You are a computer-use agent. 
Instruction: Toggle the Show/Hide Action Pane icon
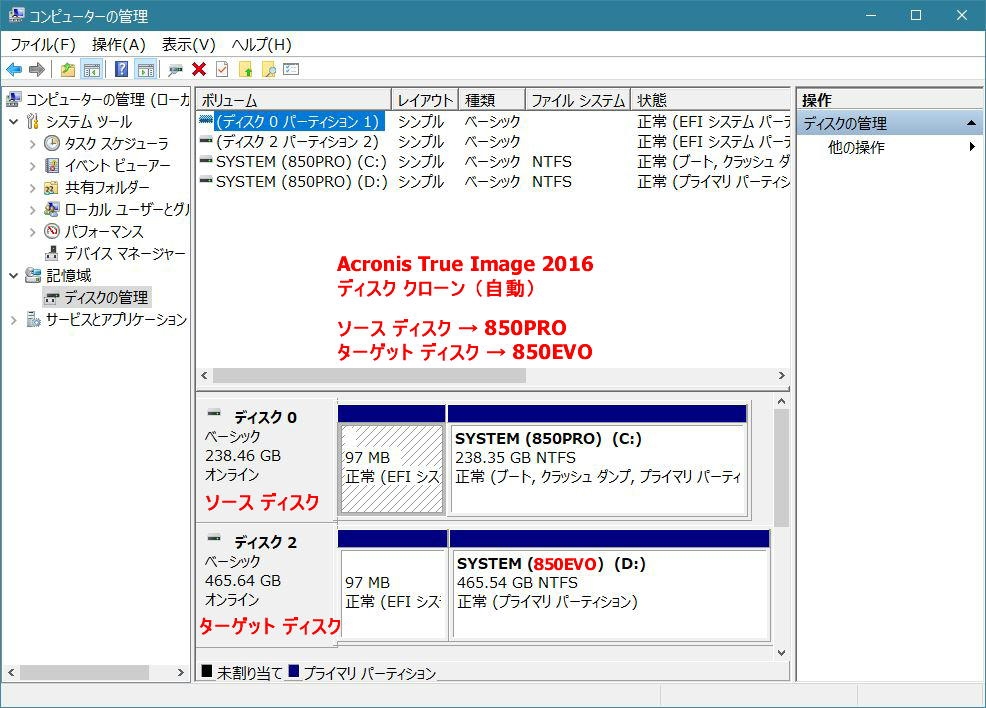pyautogui.click(x=146, y=69)
